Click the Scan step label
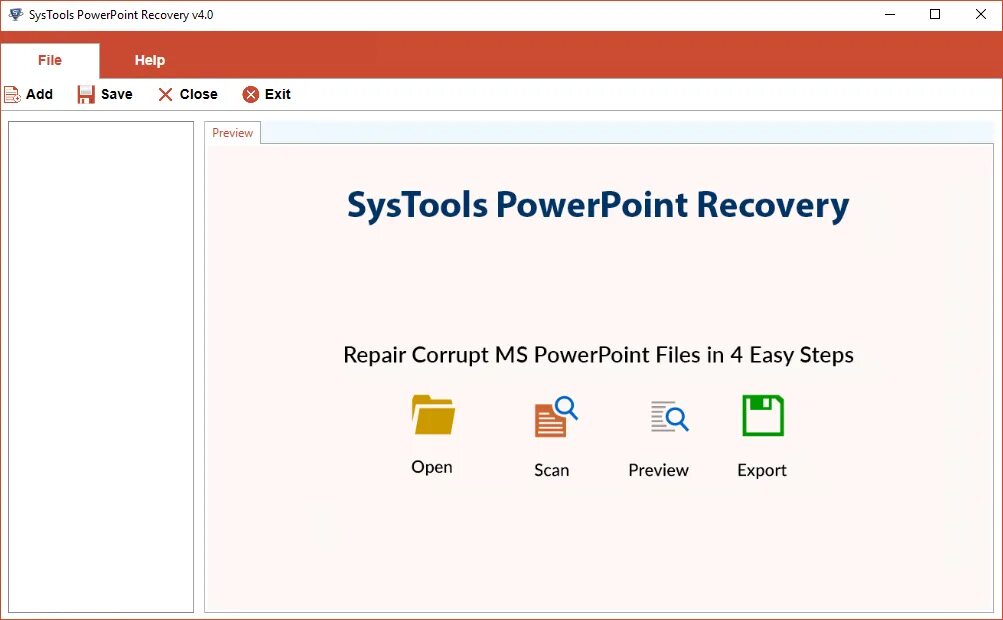1003x620 pixels. [551, 470]
